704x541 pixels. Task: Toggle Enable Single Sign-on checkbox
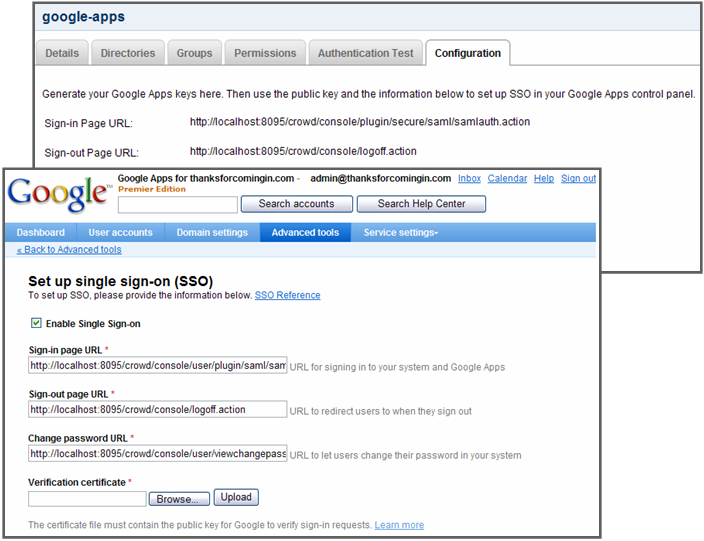36,323
